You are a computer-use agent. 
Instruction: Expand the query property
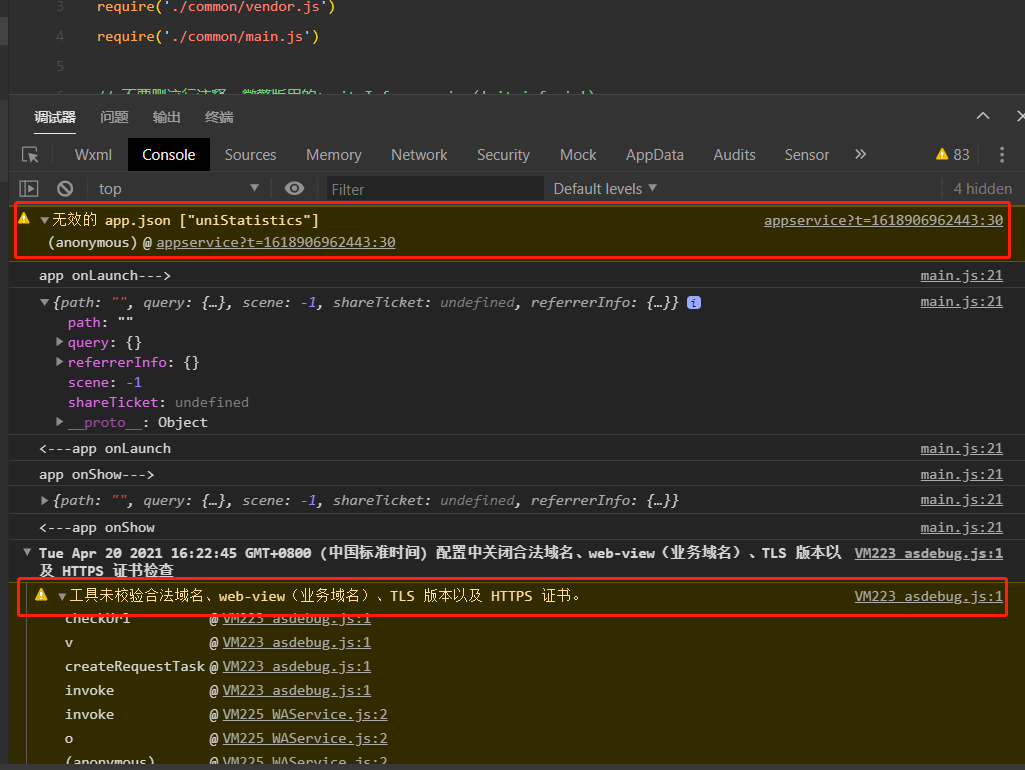click(59, 342)
